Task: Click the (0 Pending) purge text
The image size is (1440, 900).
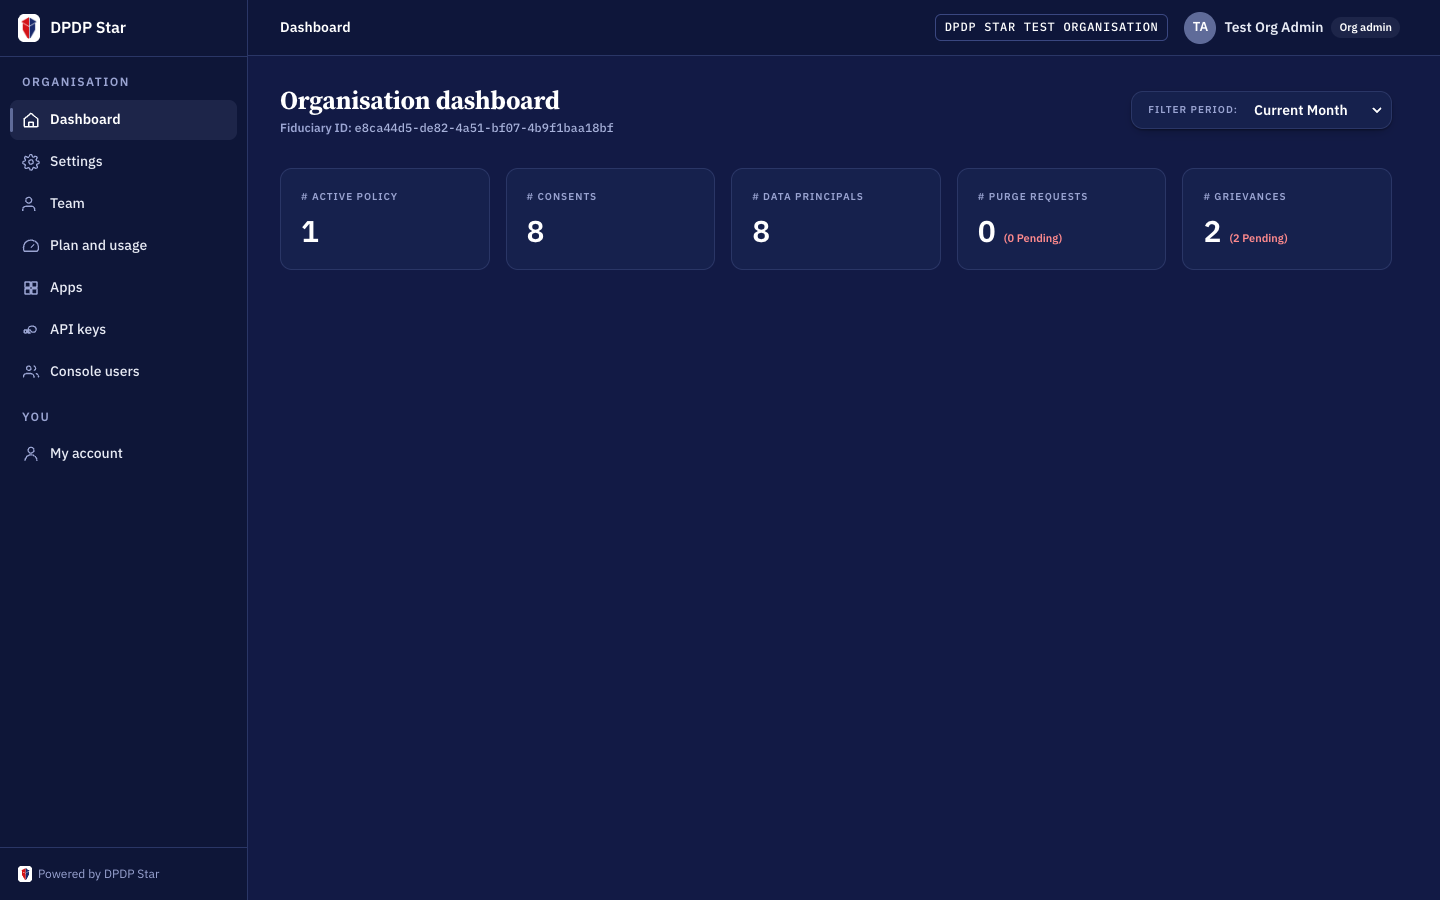Action: coord(1033,239)
